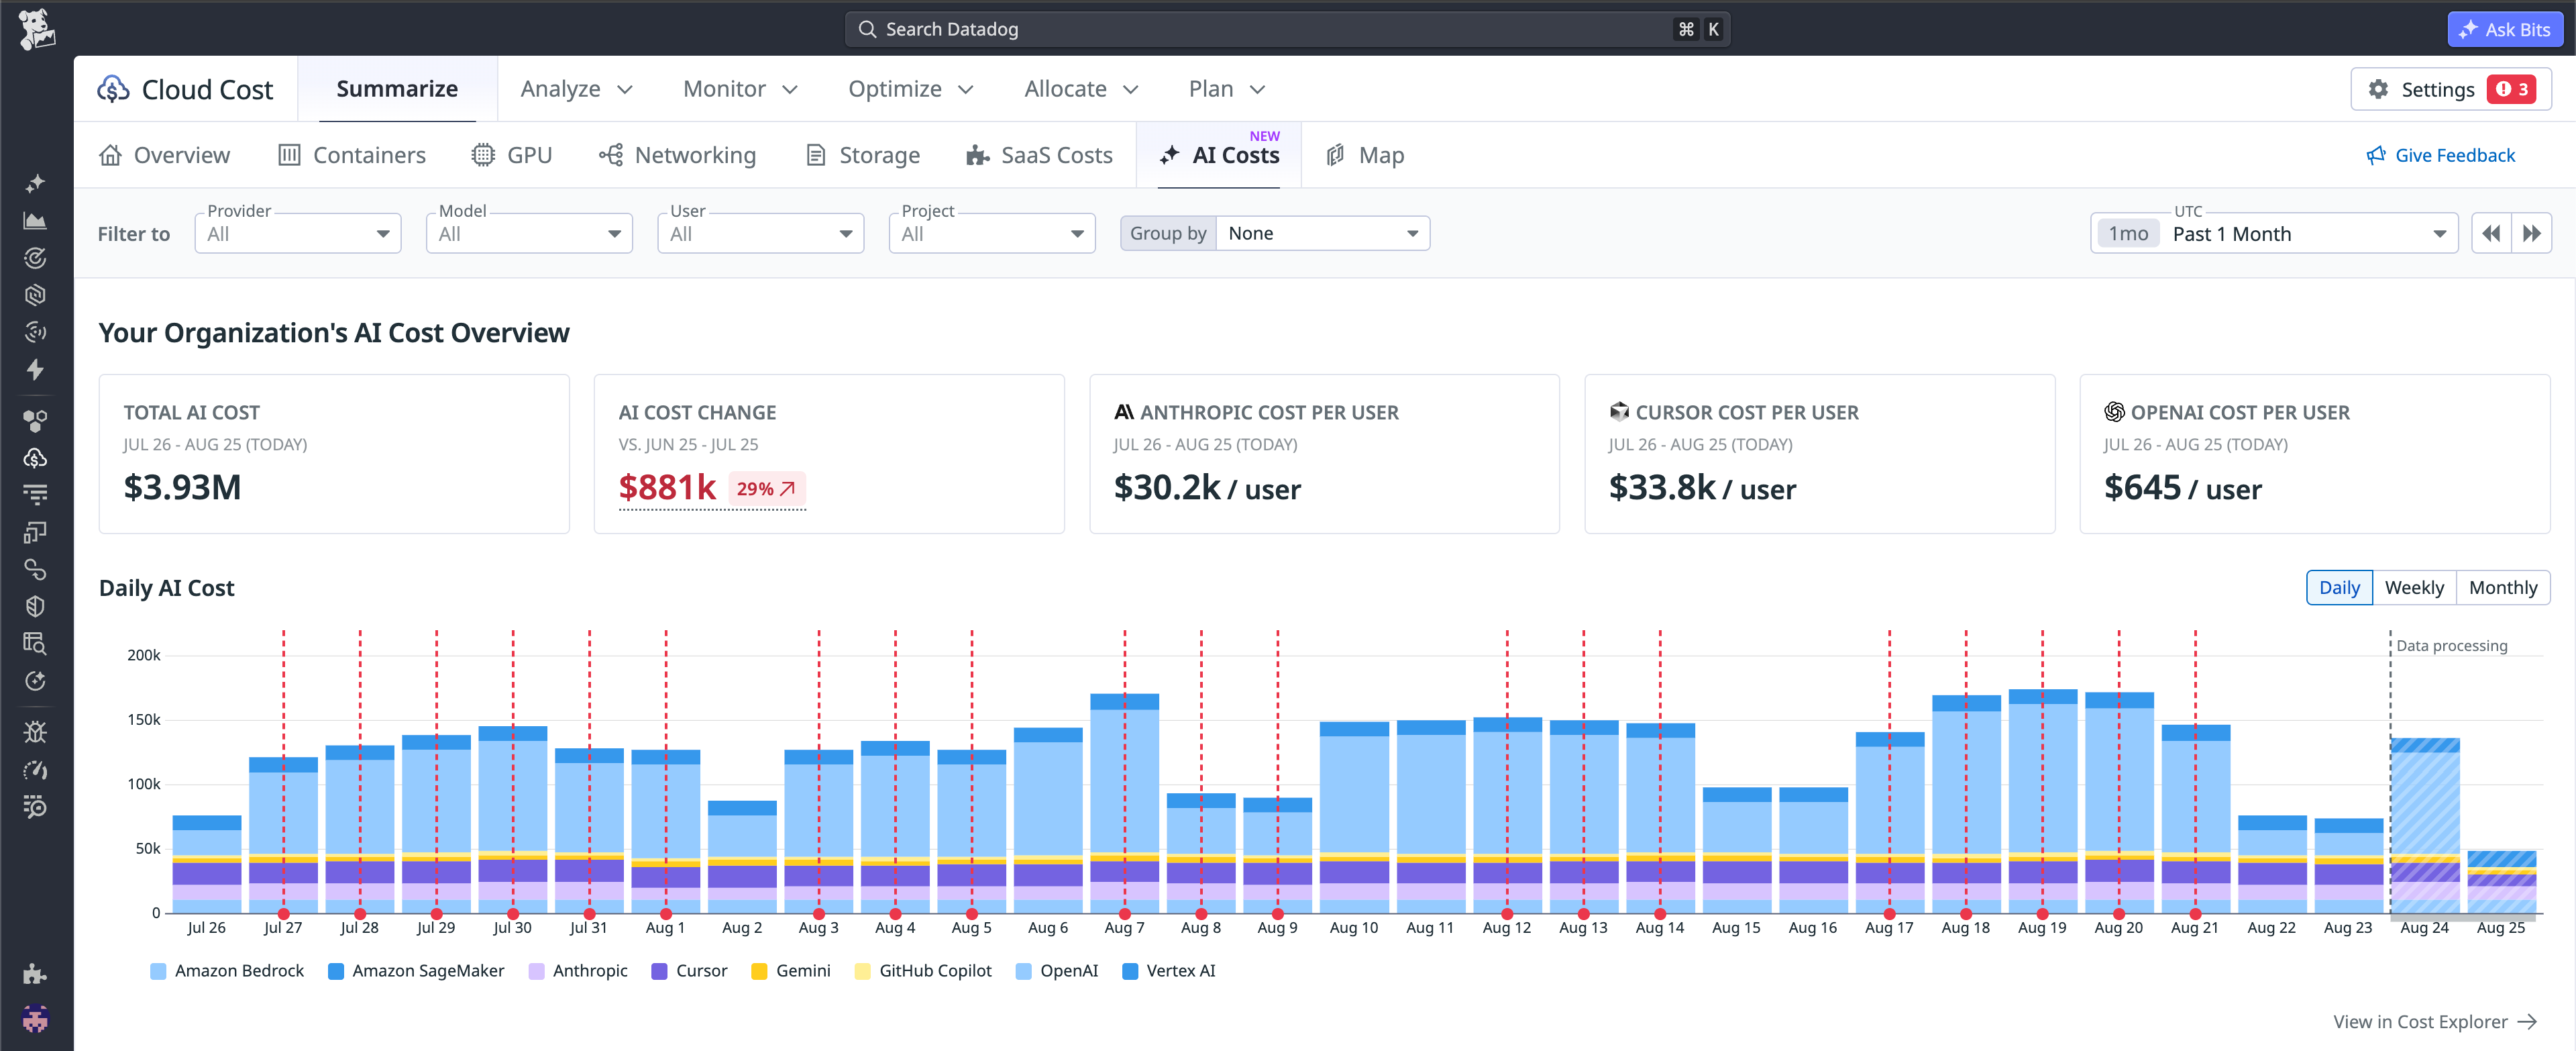Toggle Cursor series in legend
Viewport: 2576px width, 1051px height.
689,970
